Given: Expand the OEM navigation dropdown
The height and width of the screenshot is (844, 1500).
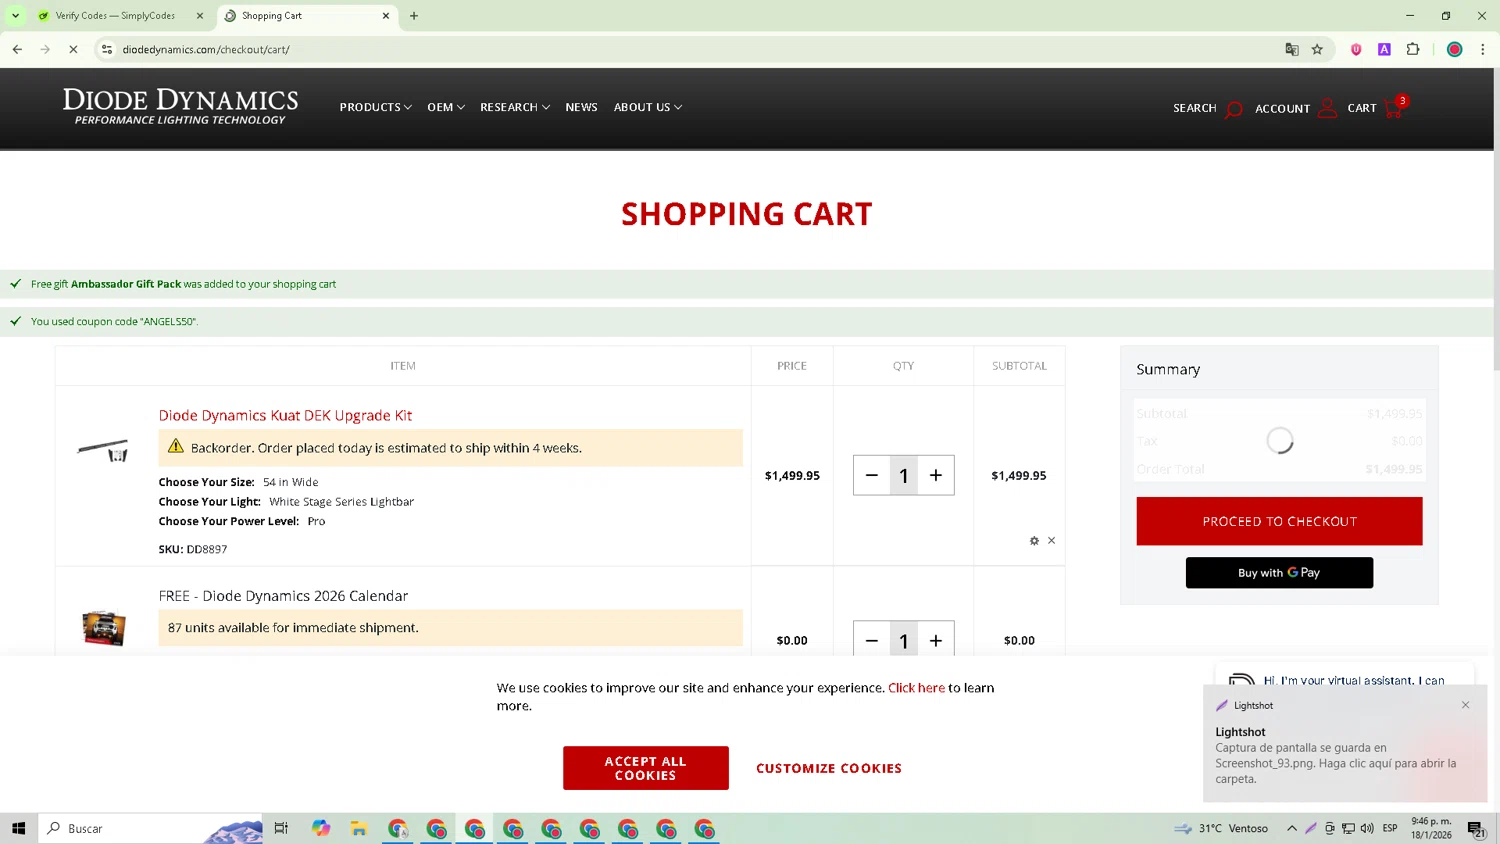Looking at the screenshot, I should [x=445, y=108].
